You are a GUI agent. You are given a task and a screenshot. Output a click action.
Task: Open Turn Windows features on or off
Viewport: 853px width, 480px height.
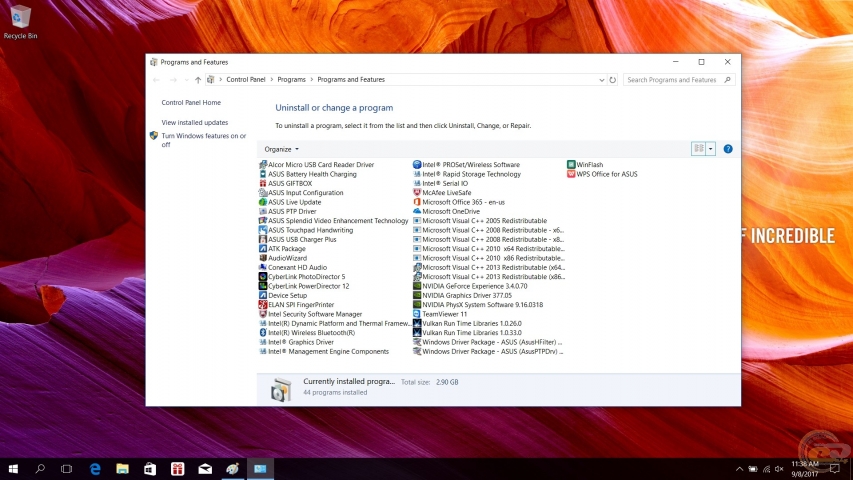203,140
